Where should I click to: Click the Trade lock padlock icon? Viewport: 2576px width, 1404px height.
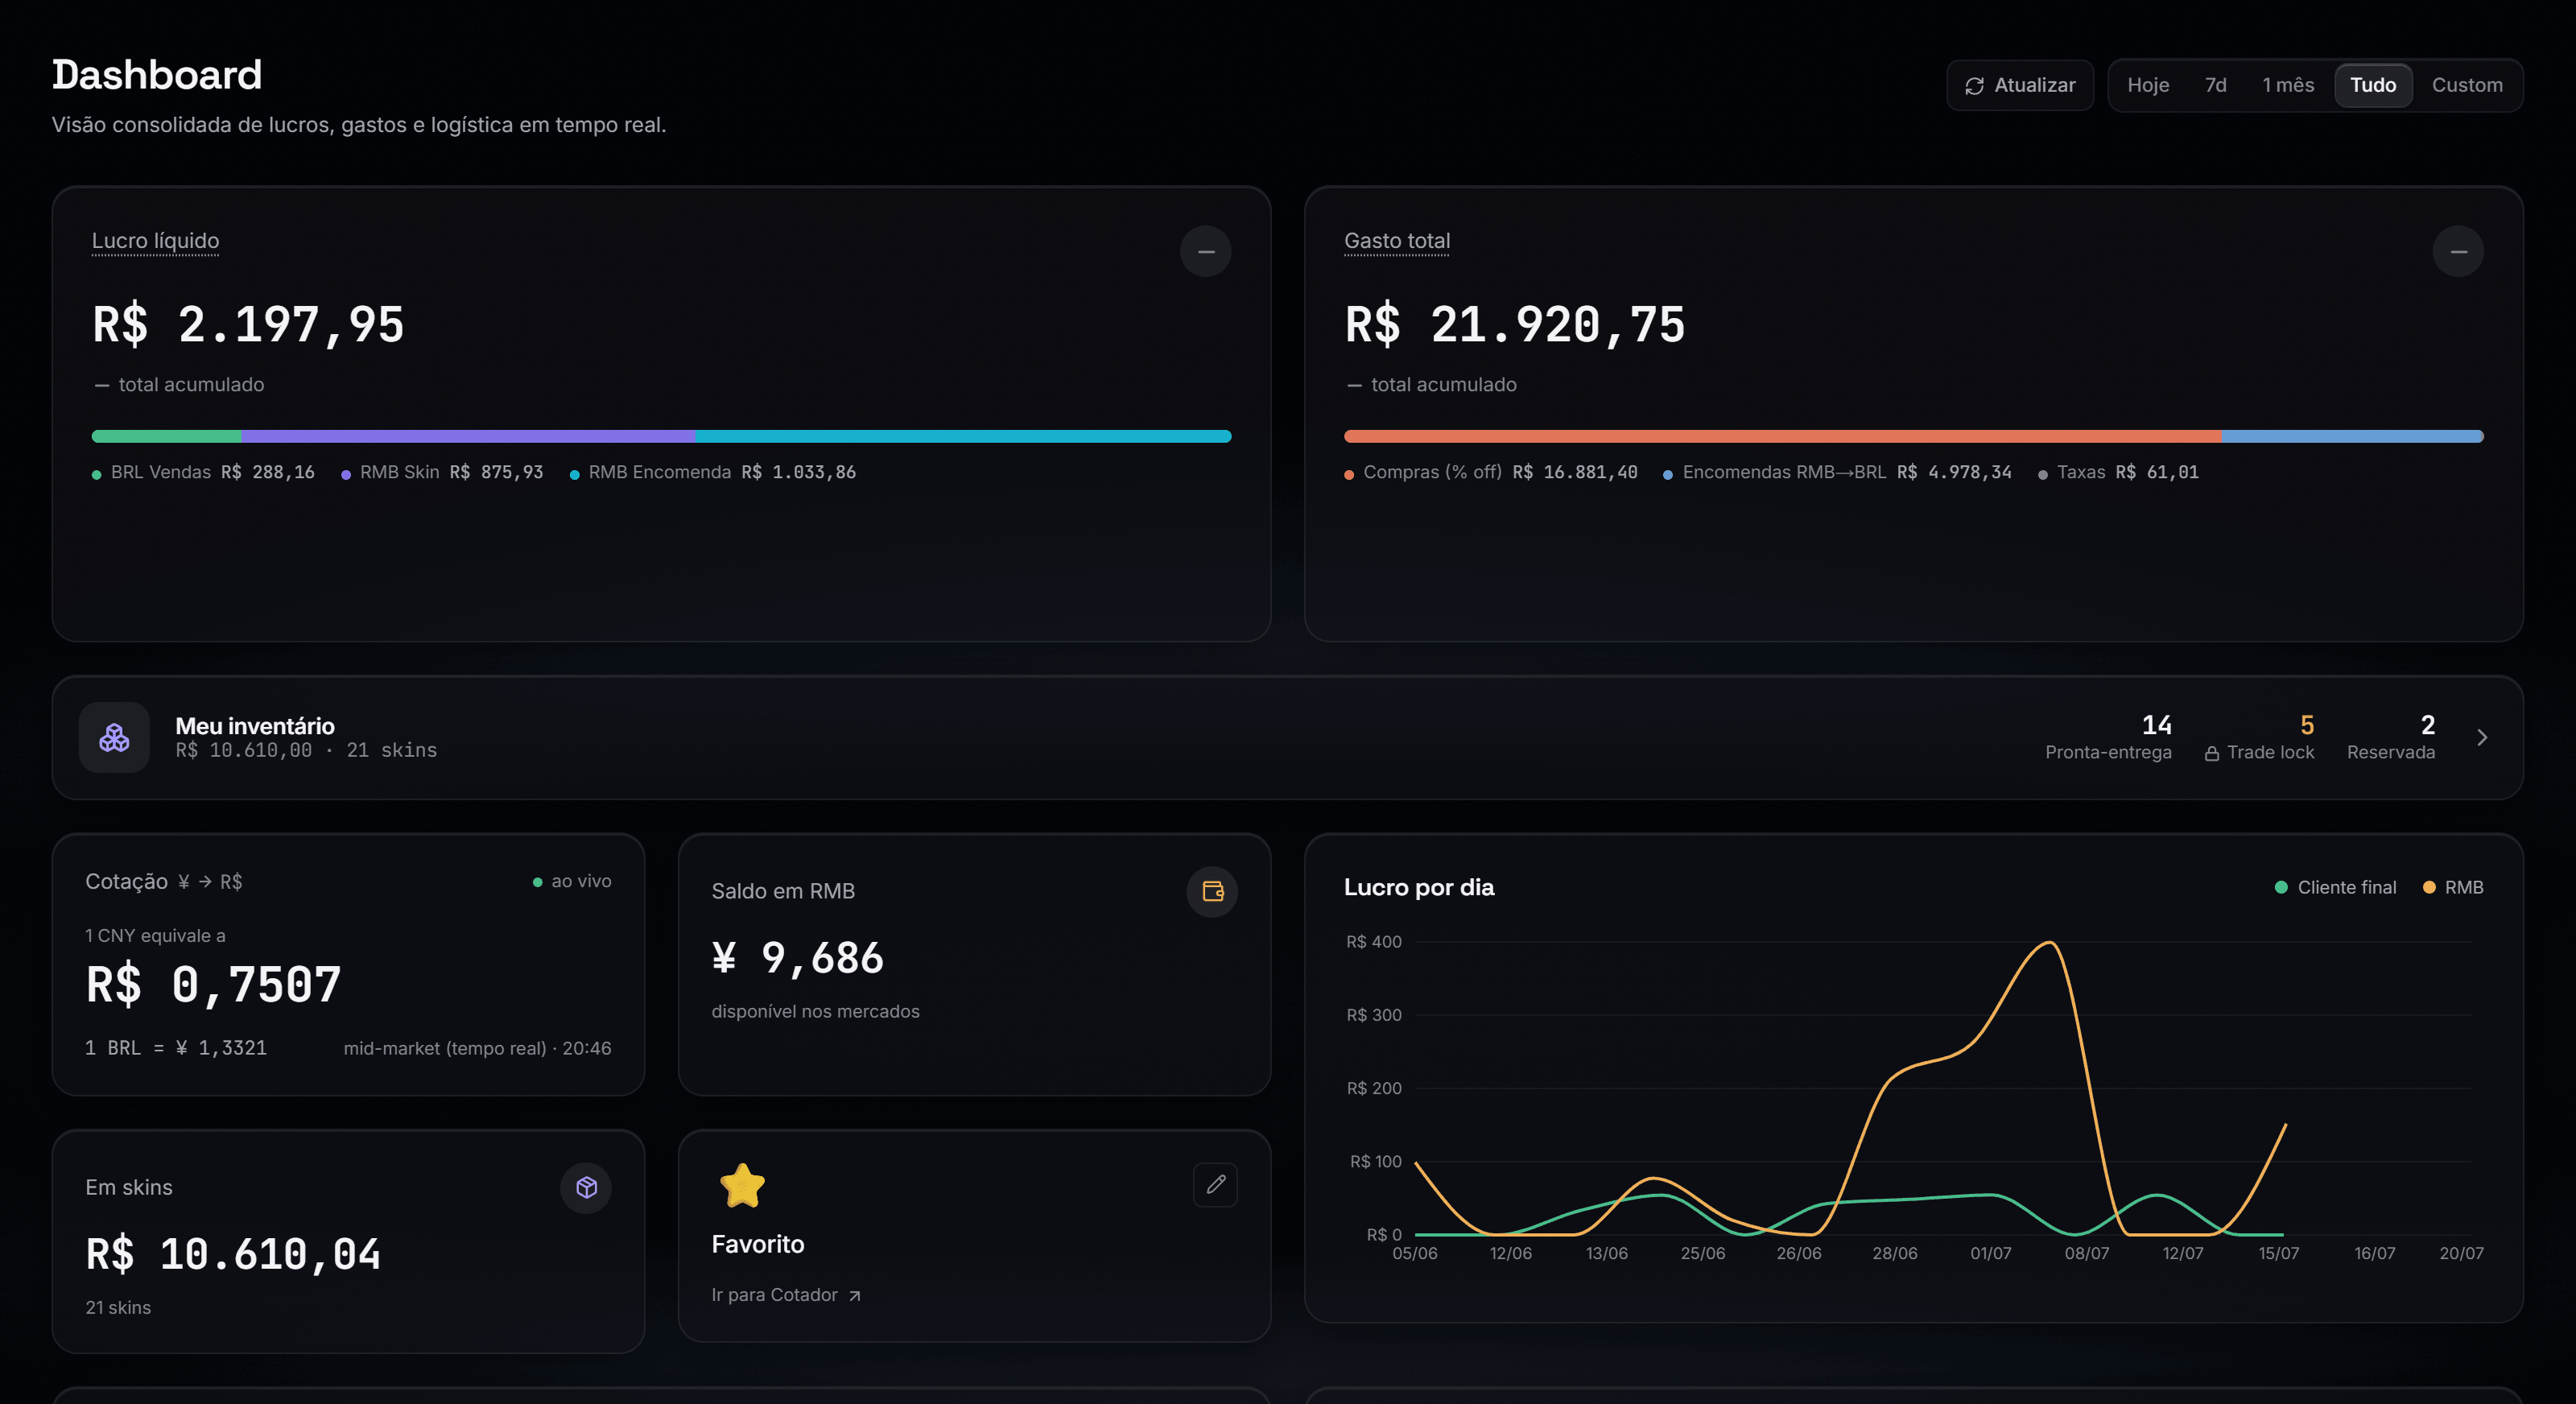(x=2212, y=753)
